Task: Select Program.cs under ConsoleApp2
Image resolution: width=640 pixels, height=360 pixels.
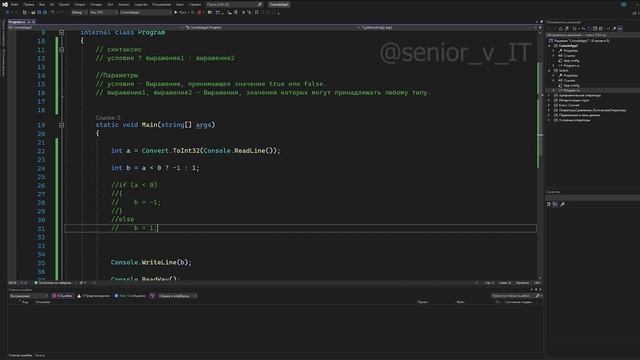Action: coord(572,65)
